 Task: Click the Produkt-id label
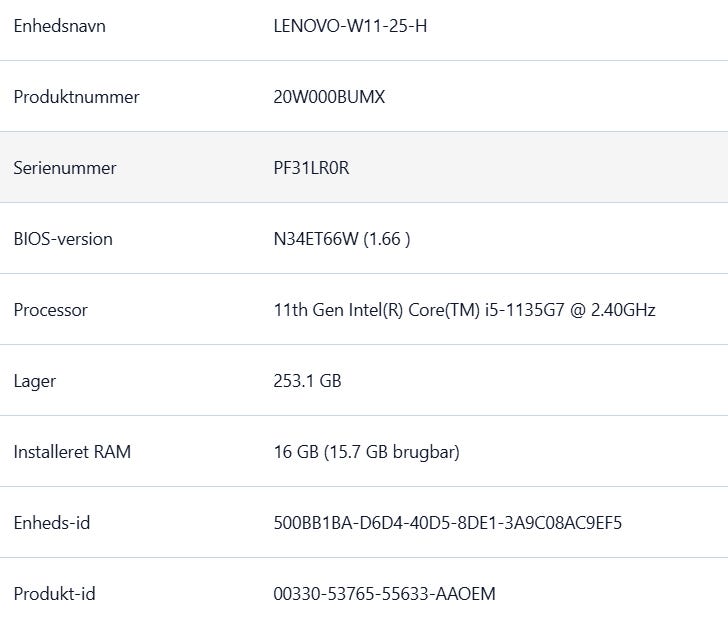(54, 594)
